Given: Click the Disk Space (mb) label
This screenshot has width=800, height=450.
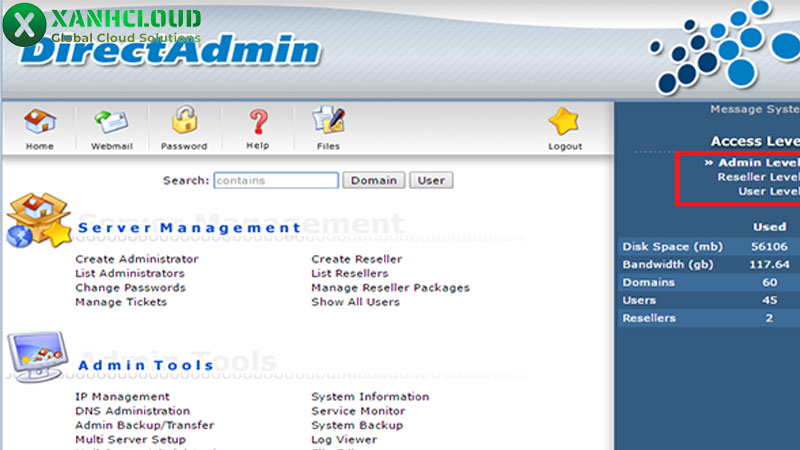Looking at the screenshot, I should coord(672,246).
